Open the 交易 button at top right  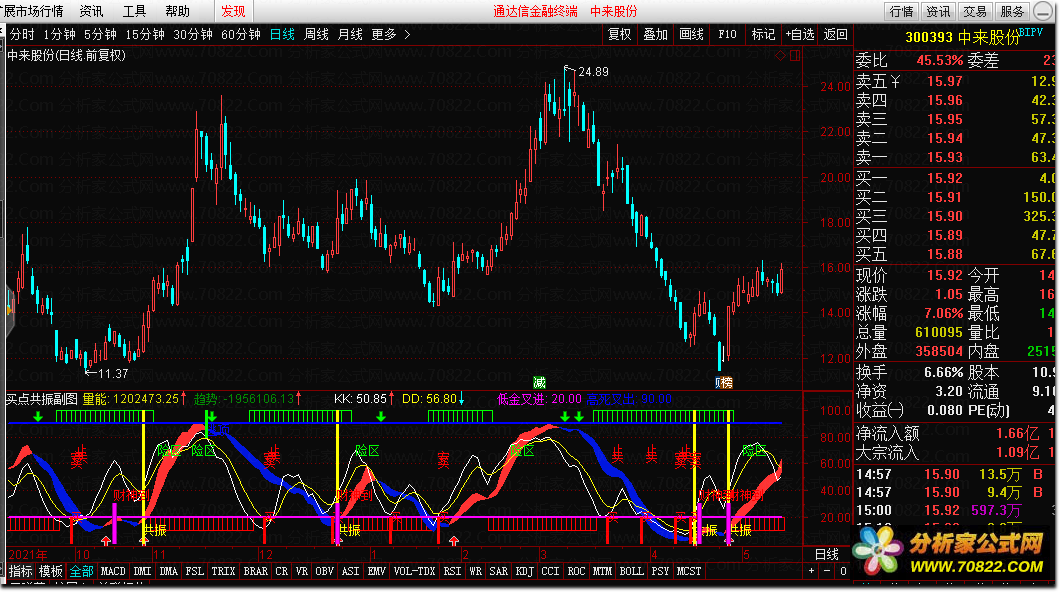click(975, 12)
